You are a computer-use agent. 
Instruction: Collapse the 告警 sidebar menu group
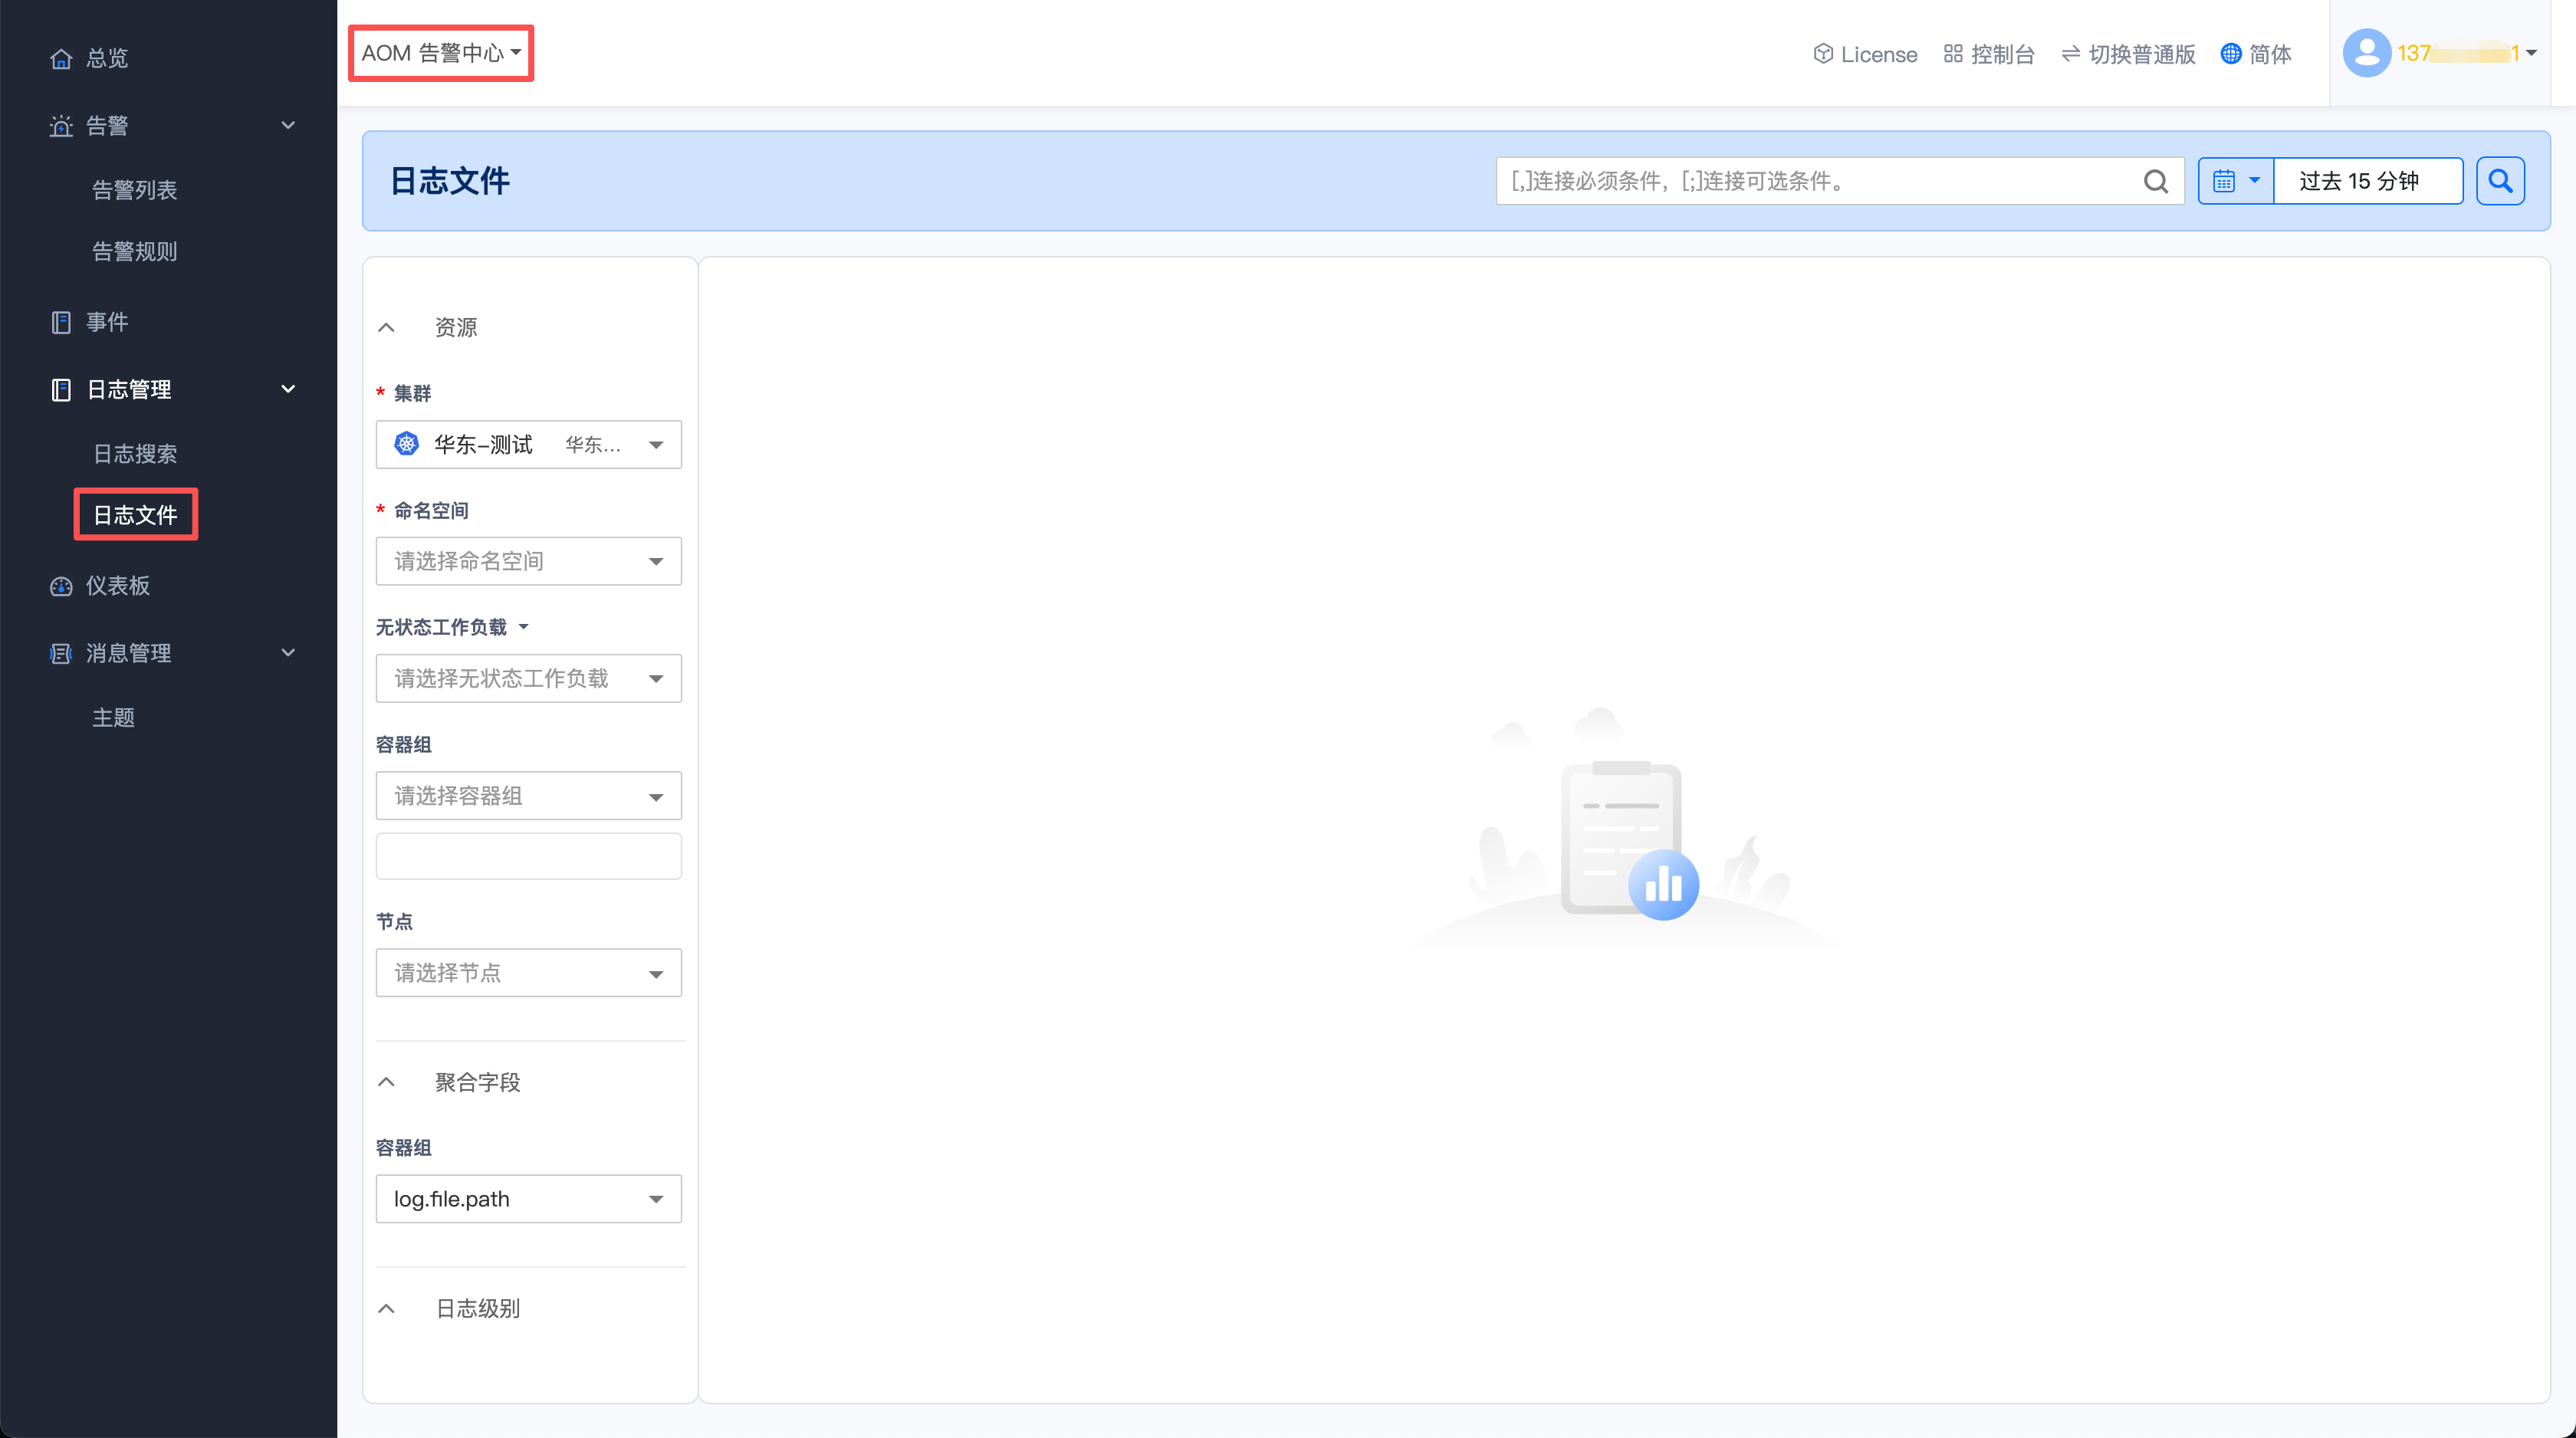[x=288, y=126]
